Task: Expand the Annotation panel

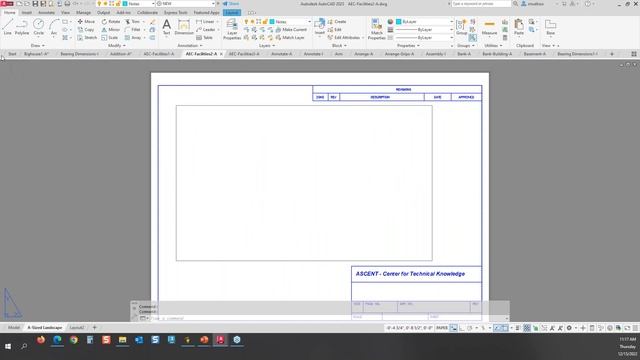Action: click(190, 46)
